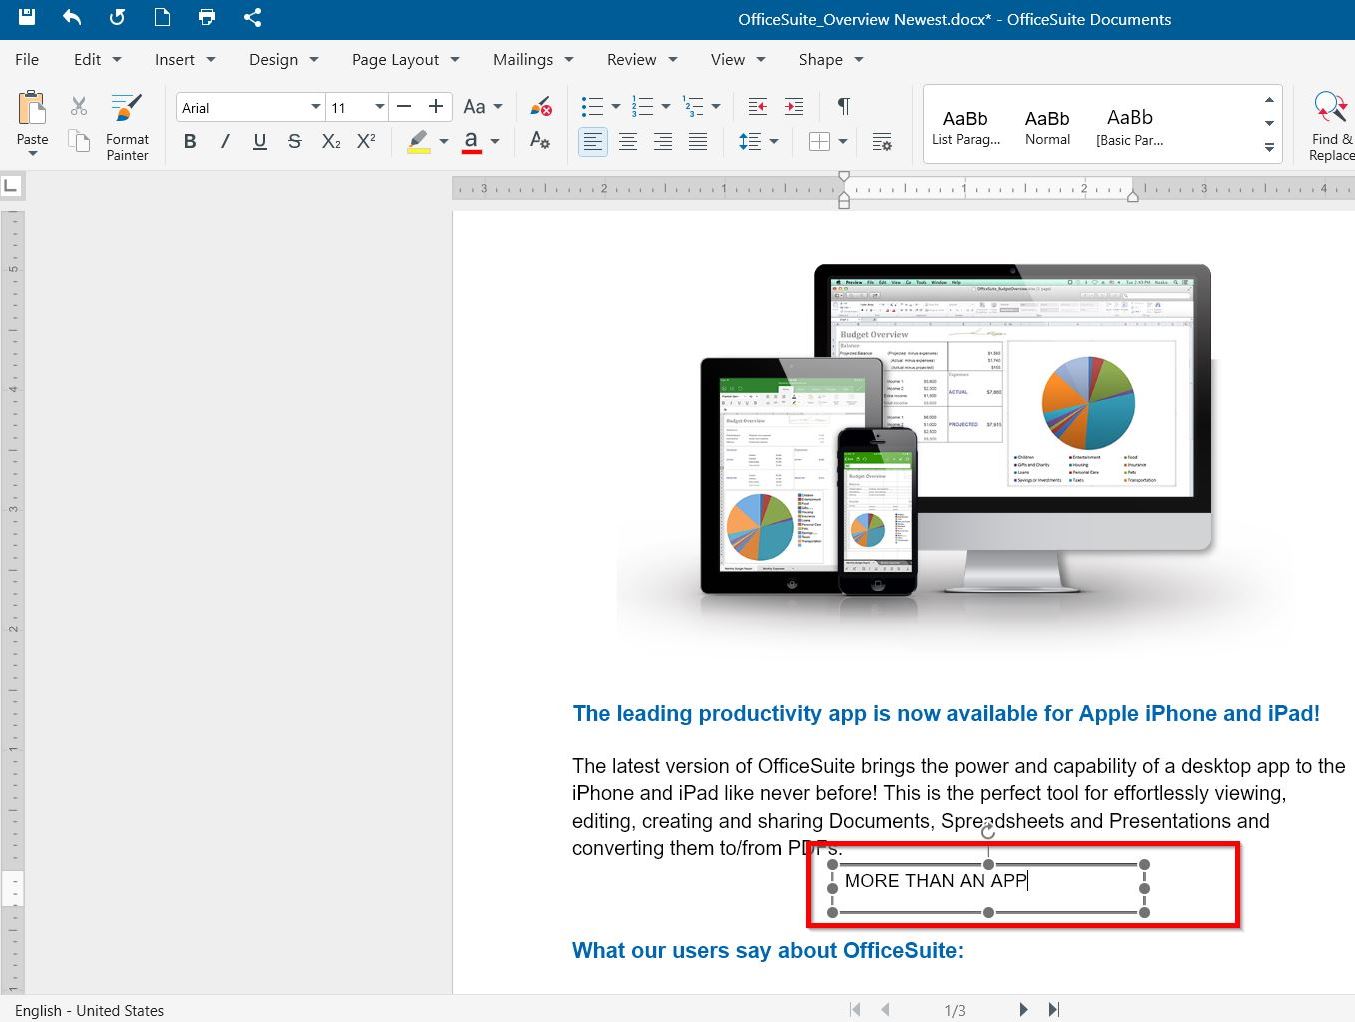Toggle Strikethrough formatting
The width and height of the screenshot is (1355, 1022).
[x=294, y=141]
